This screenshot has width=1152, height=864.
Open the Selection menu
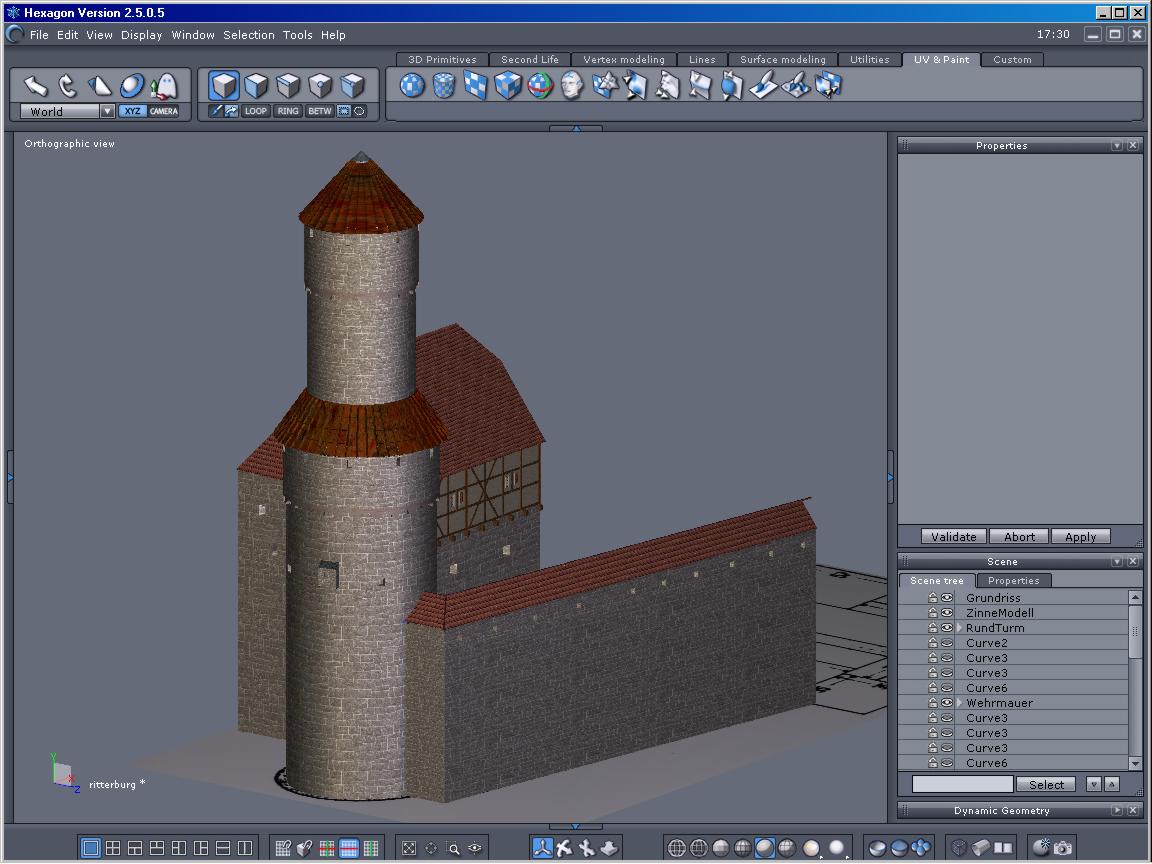point(248,35)
